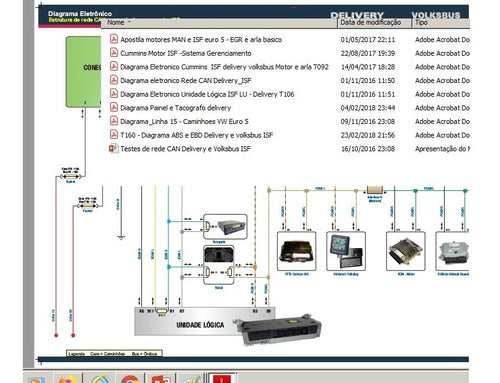Click PDF icon of Apostila motores MAN file

tap(114, 39)
